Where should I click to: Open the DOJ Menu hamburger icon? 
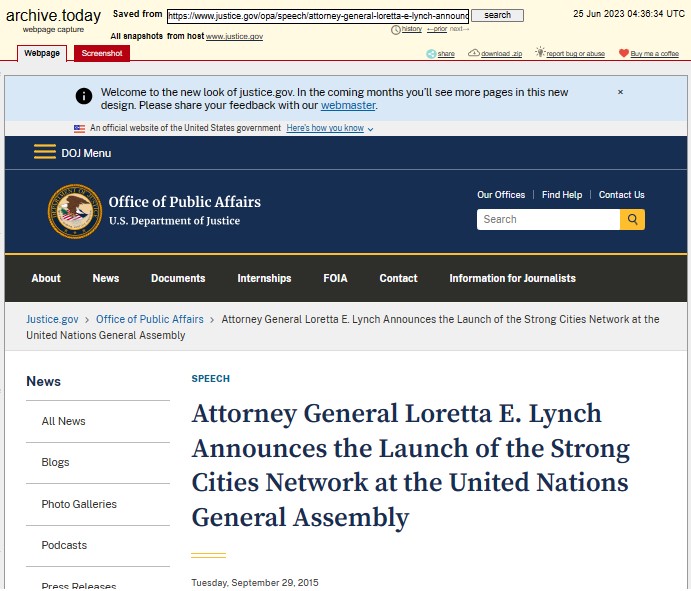[x=45, y=152]
